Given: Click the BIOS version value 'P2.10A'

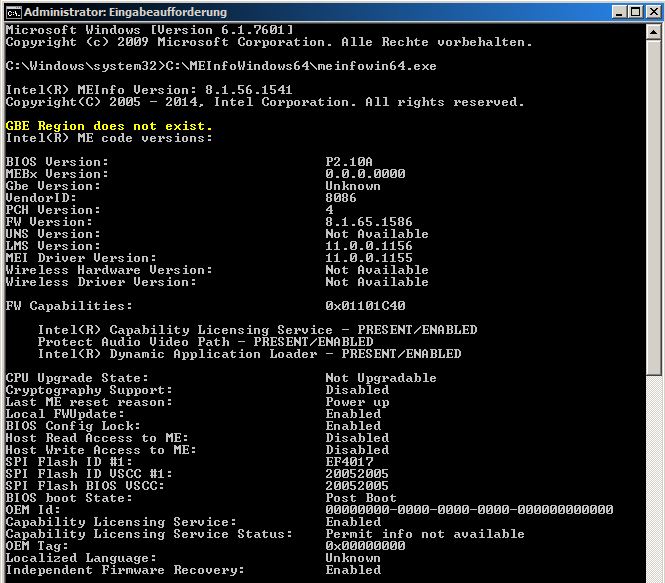Looking at the screenshot, I should [349, 162].
